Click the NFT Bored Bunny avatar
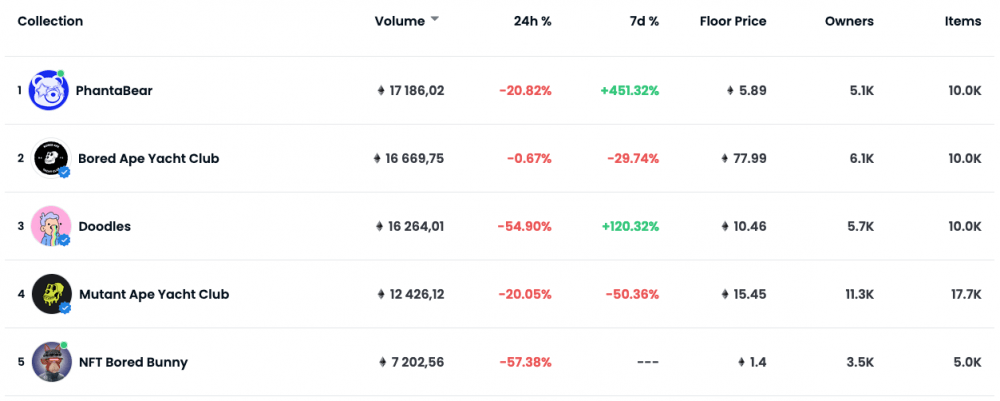Screen dimensions: 1000x401 point(50,362)
